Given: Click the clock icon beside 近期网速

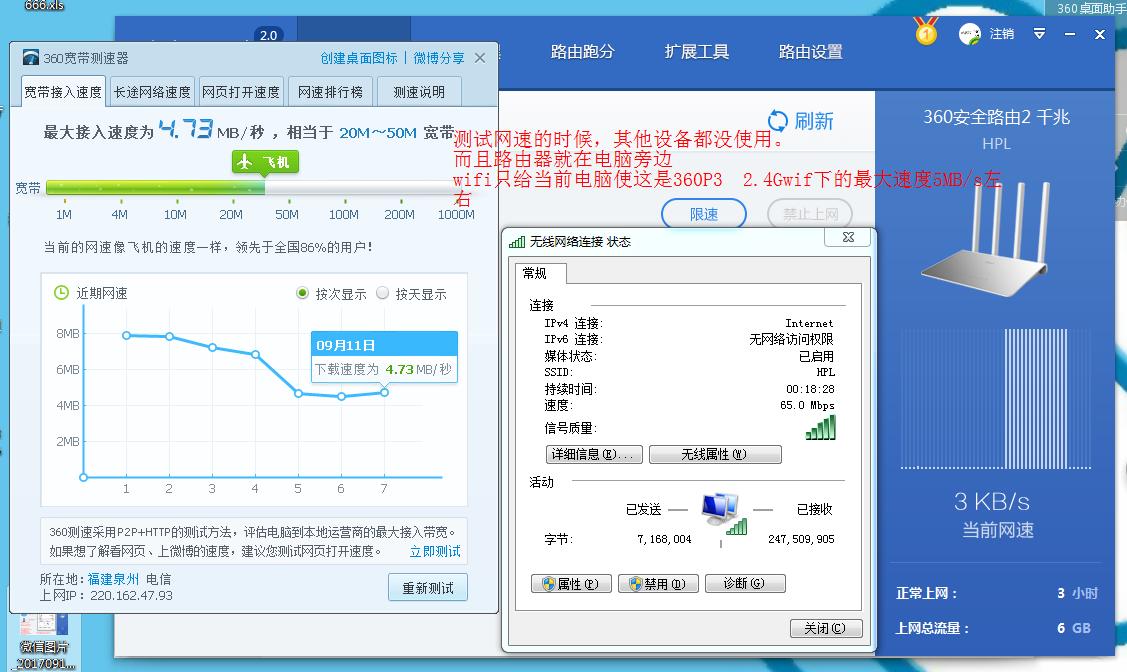Looking at the screenshot, I should pyautogui.click(x=62, y=293).
